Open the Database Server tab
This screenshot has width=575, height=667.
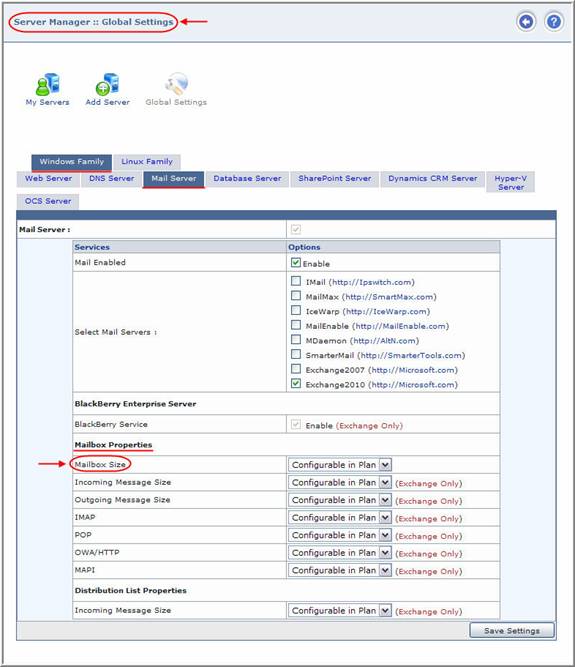(248, 179)
